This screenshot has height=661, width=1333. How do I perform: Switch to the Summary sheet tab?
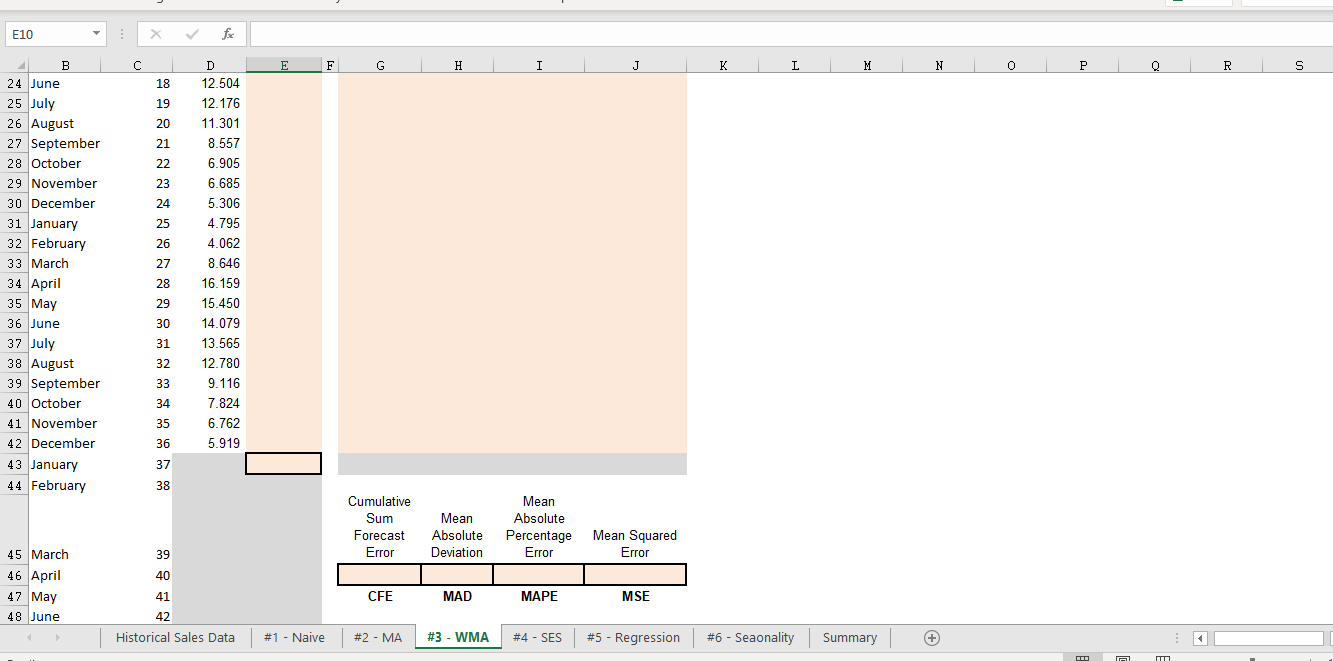coord(849,637)
